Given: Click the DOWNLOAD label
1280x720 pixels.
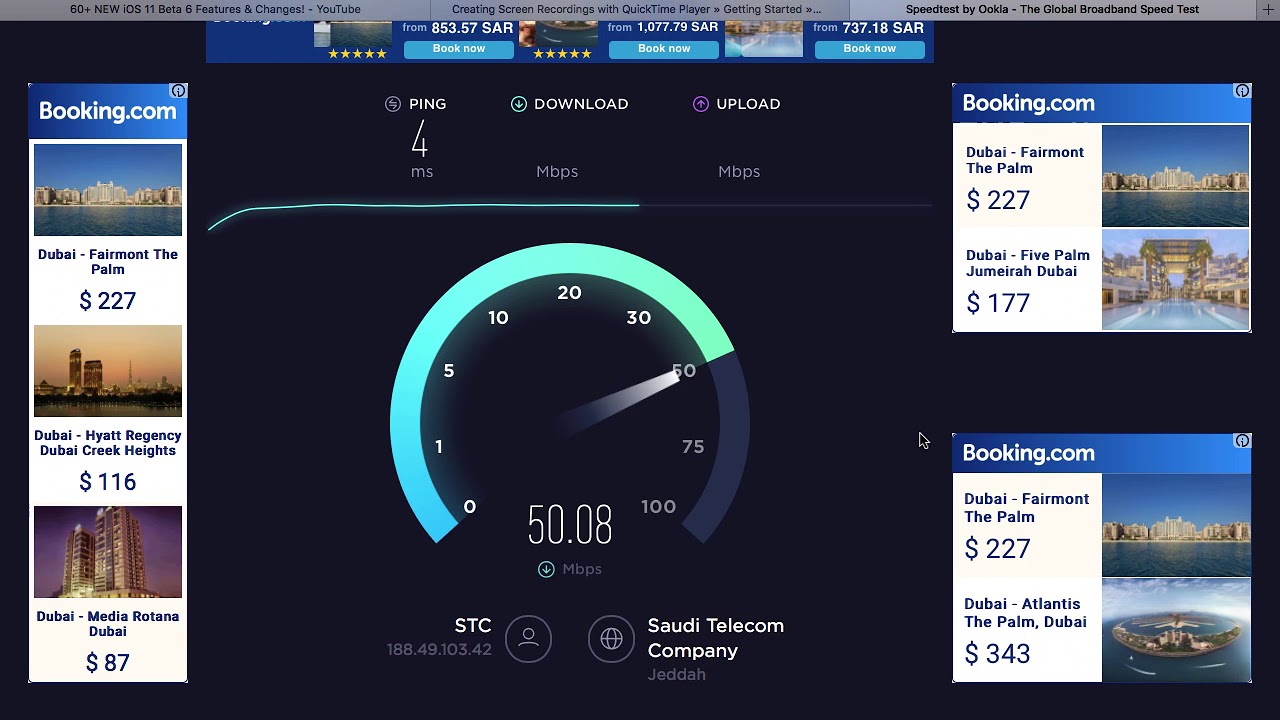Looking at the screenshot, I should 581,104.
